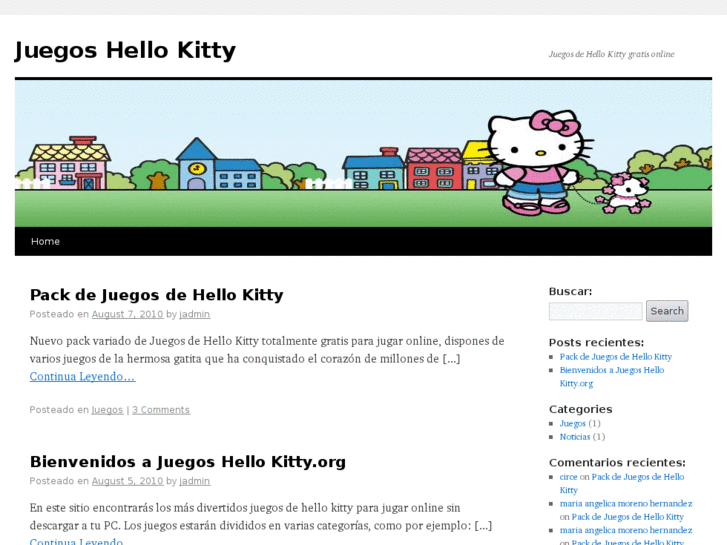This screenshot has width=727, height=545.
Task: Open the Juegos (1) category in sidebar
Action: (573, 423)
